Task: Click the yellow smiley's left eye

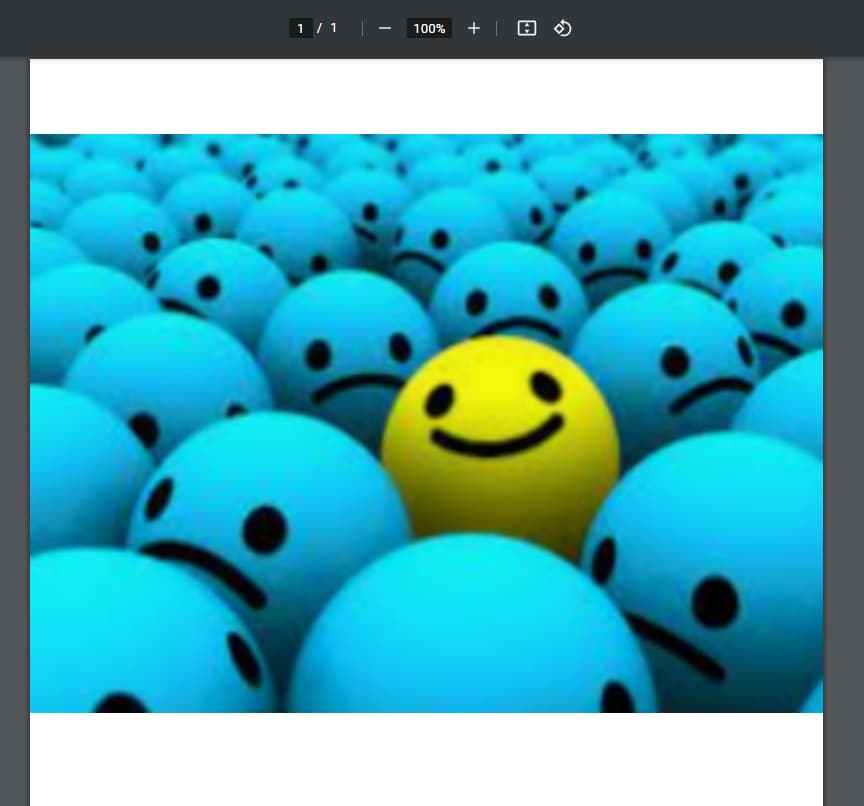Action: [x=439, y=401]
